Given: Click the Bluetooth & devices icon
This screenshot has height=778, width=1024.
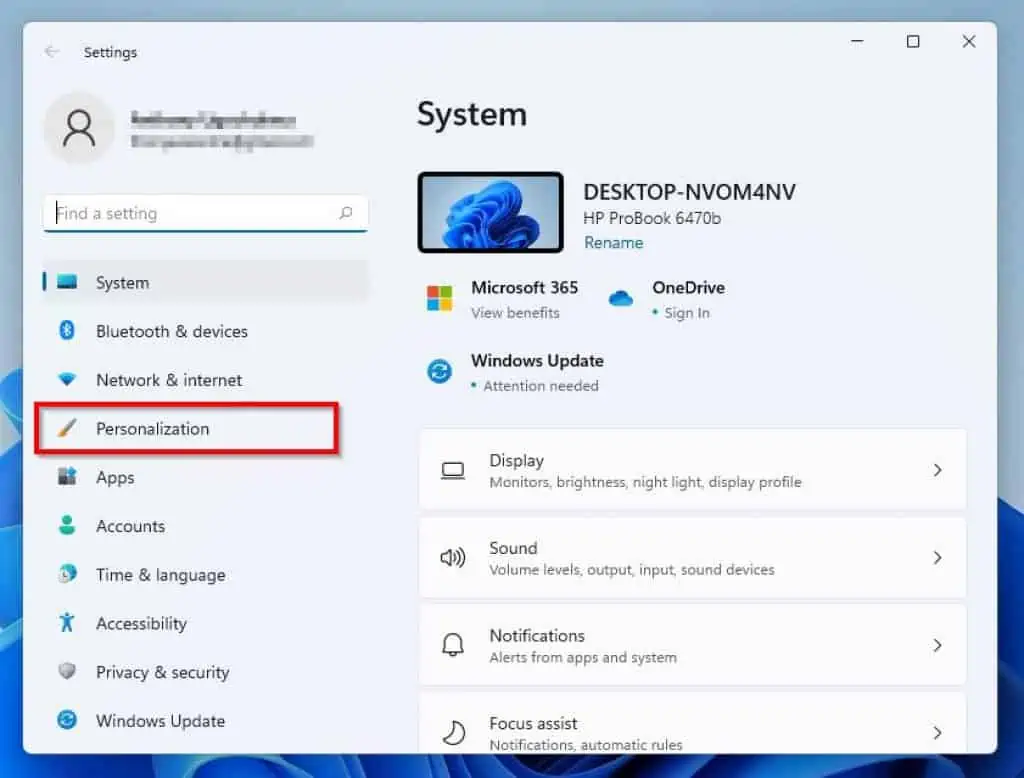Looking at the screenshot, I should 67,331.
